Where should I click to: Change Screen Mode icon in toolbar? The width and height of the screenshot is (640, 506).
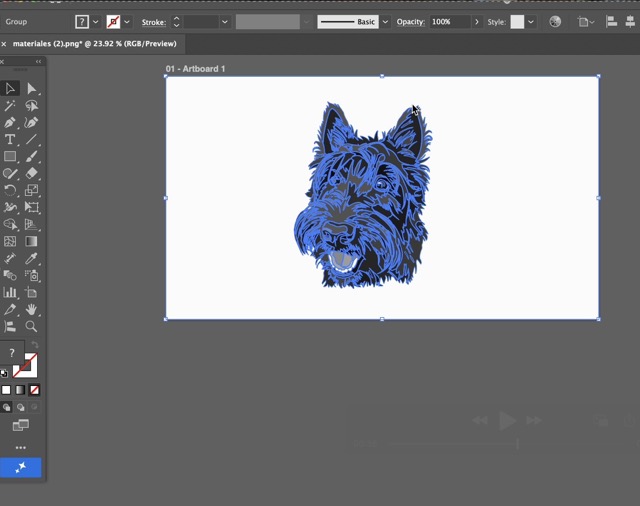pos(20,425)
